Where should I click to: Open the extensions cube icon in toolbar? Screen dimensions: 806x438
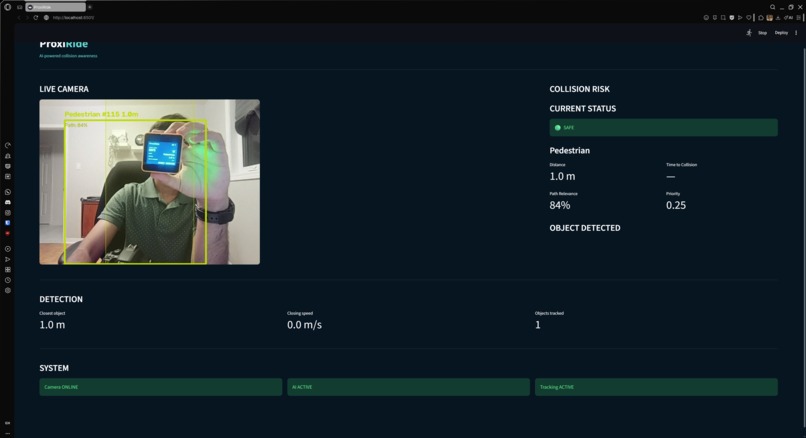click(761, 17)
